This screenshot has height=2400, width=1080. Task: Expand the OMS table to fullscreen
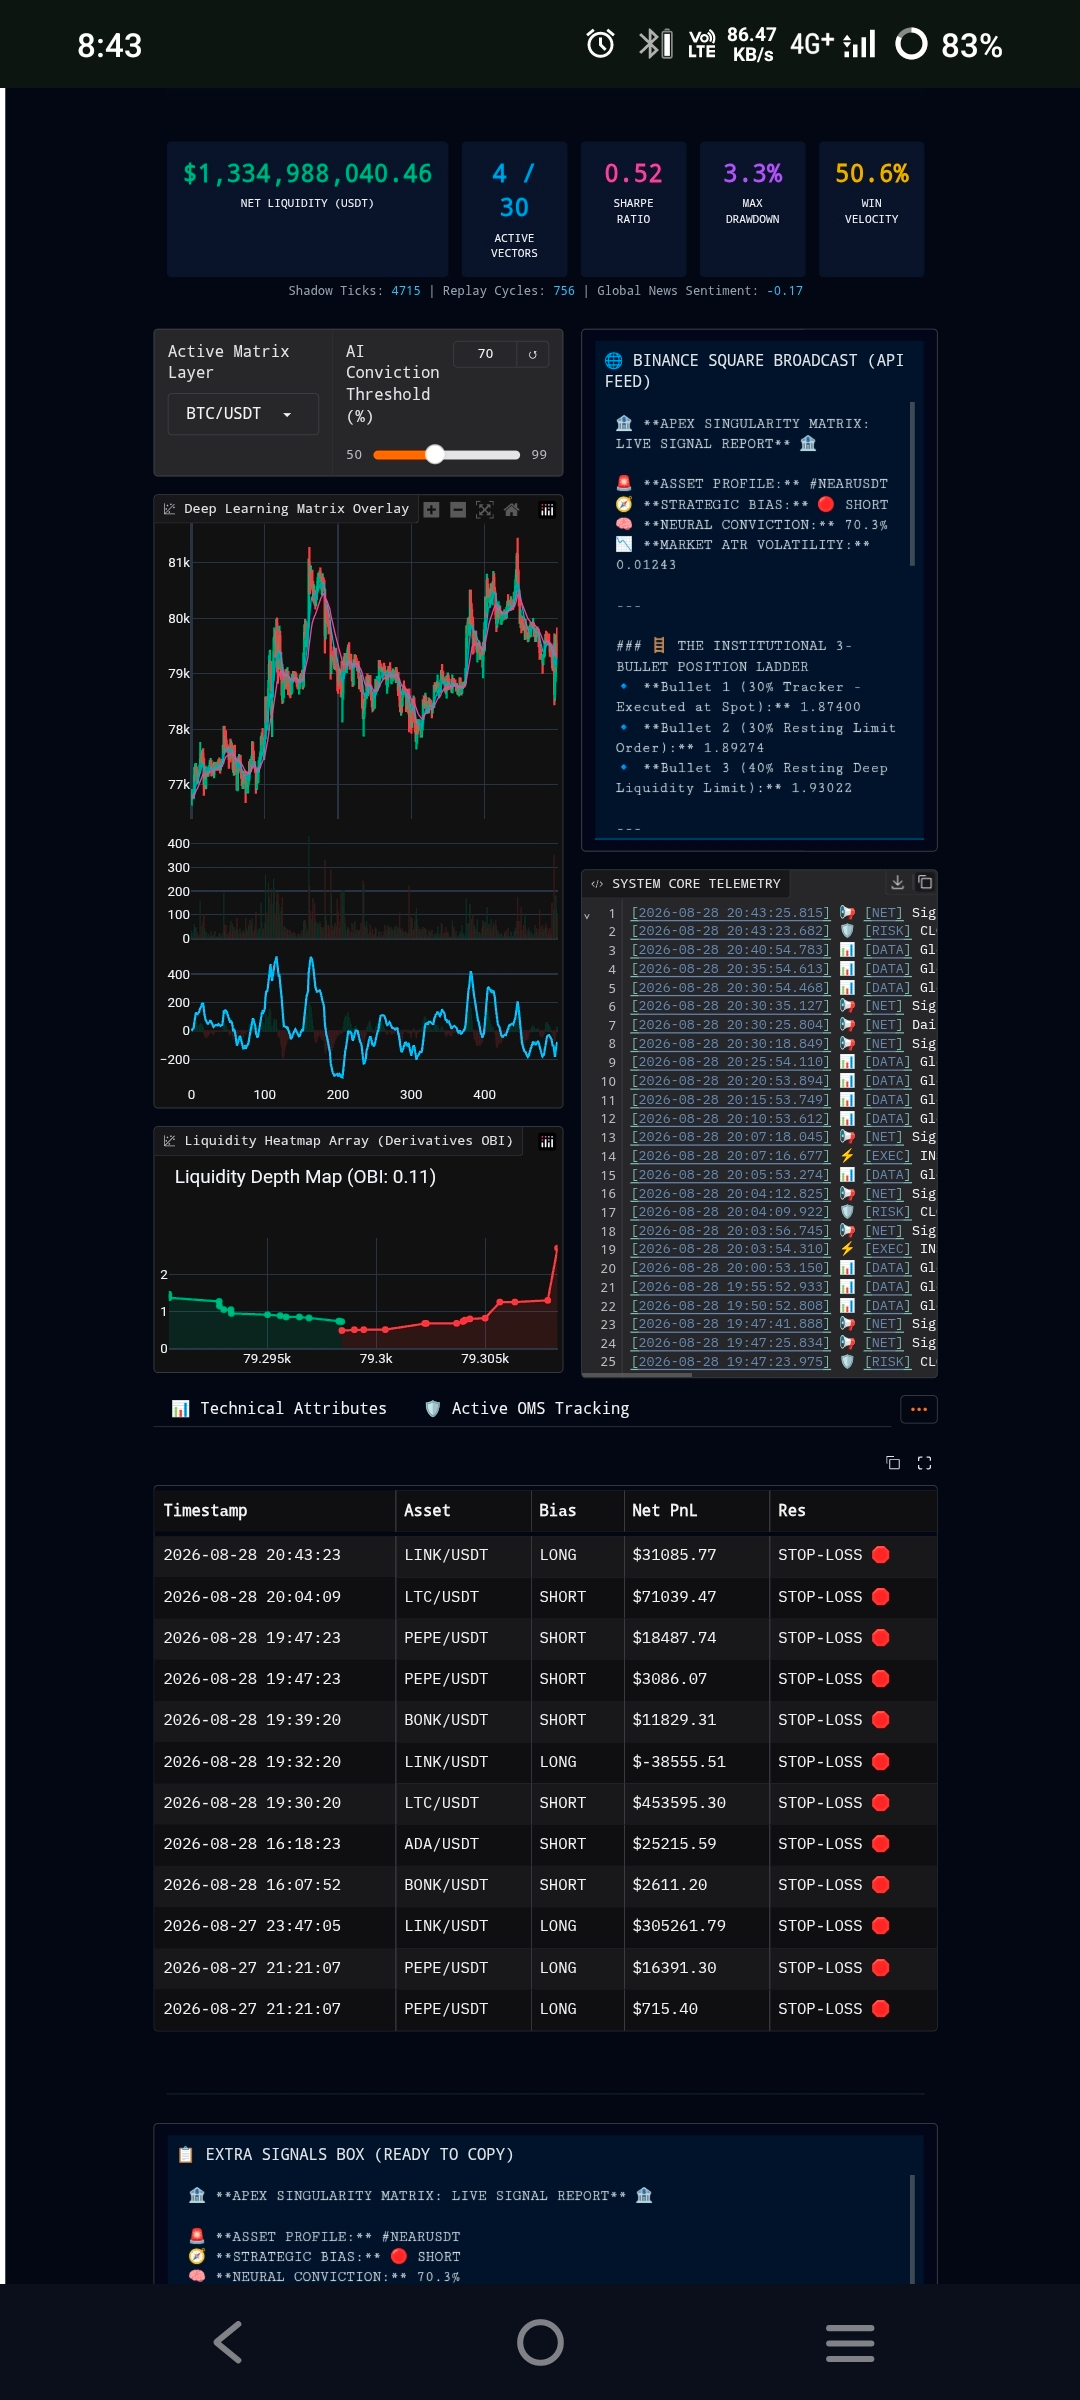point(924,1463)
